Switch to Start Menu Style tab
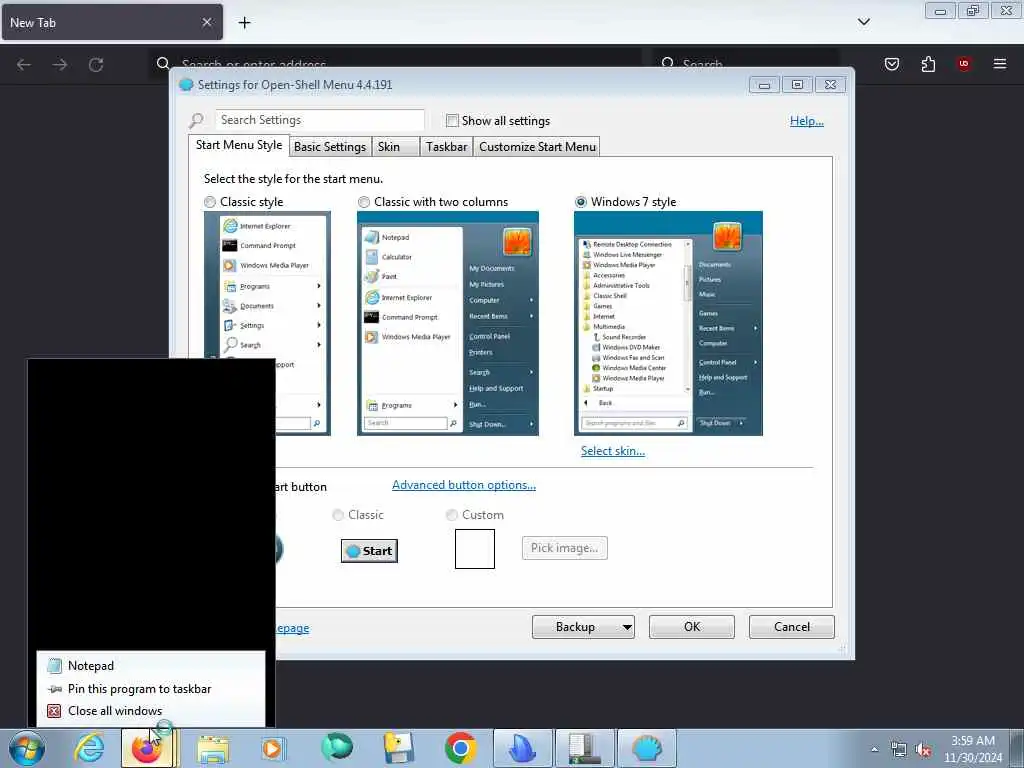1024x768 pixels. [239, 145]
